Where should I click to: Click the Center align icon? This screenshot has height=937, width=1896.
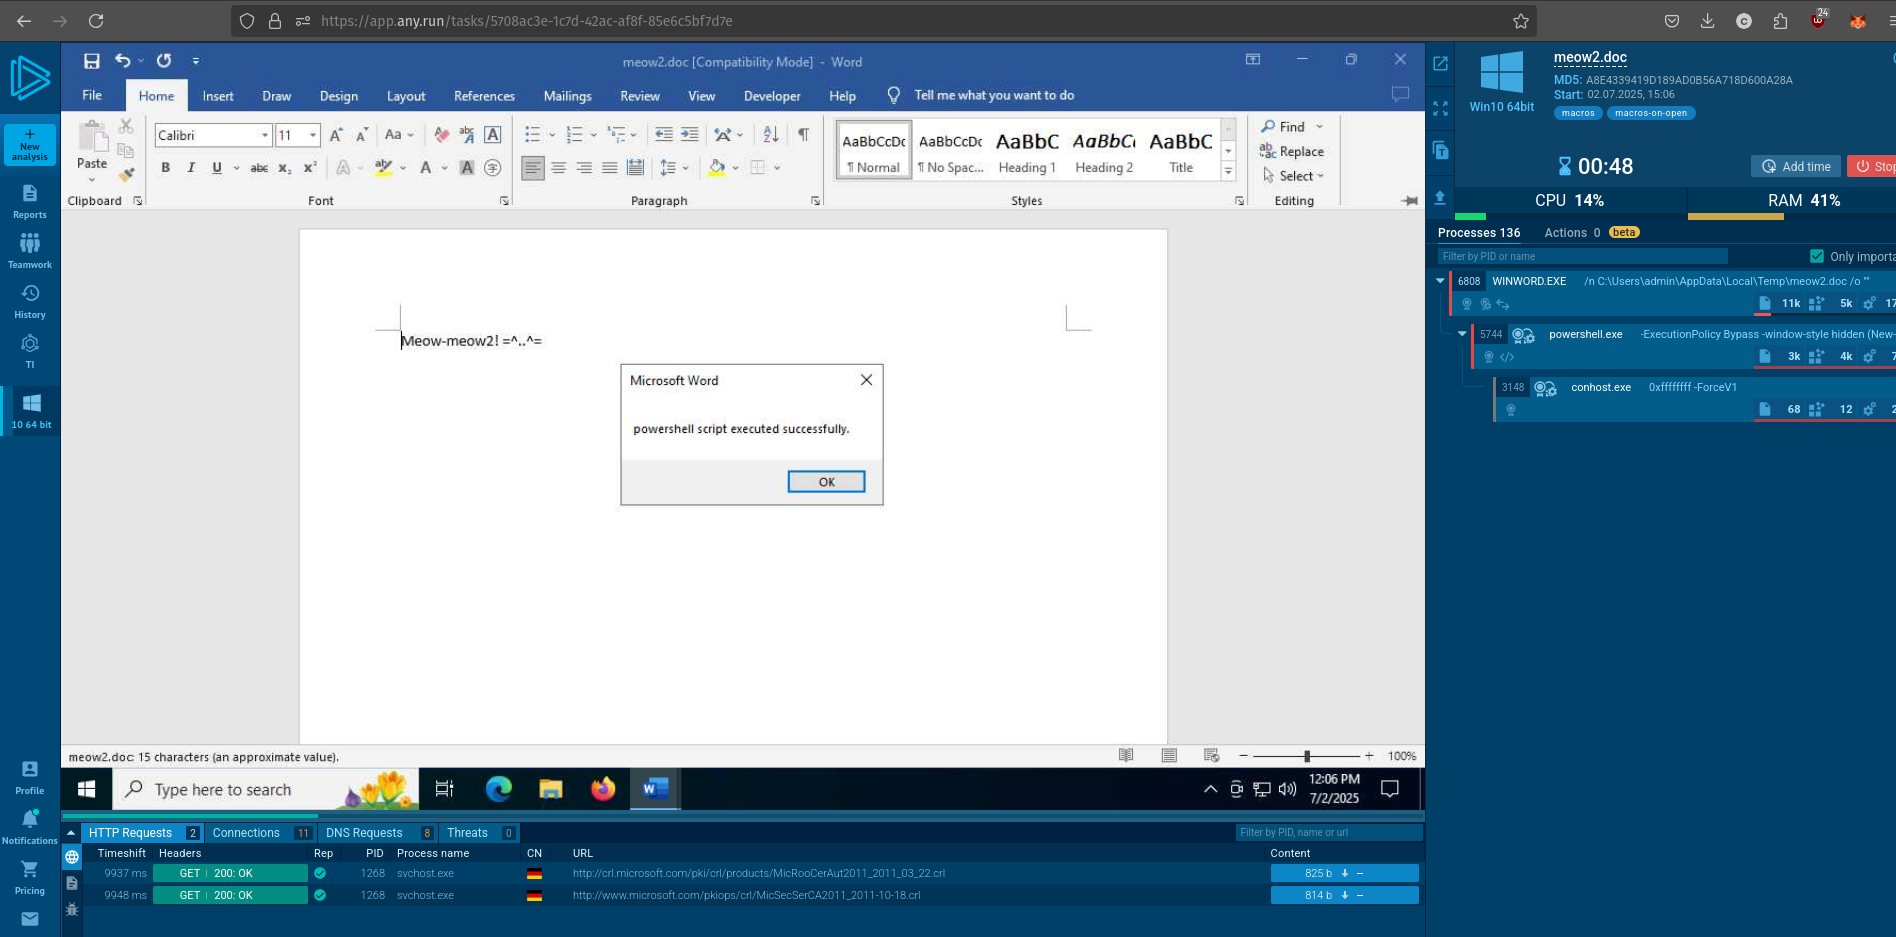tap(558, 168)
